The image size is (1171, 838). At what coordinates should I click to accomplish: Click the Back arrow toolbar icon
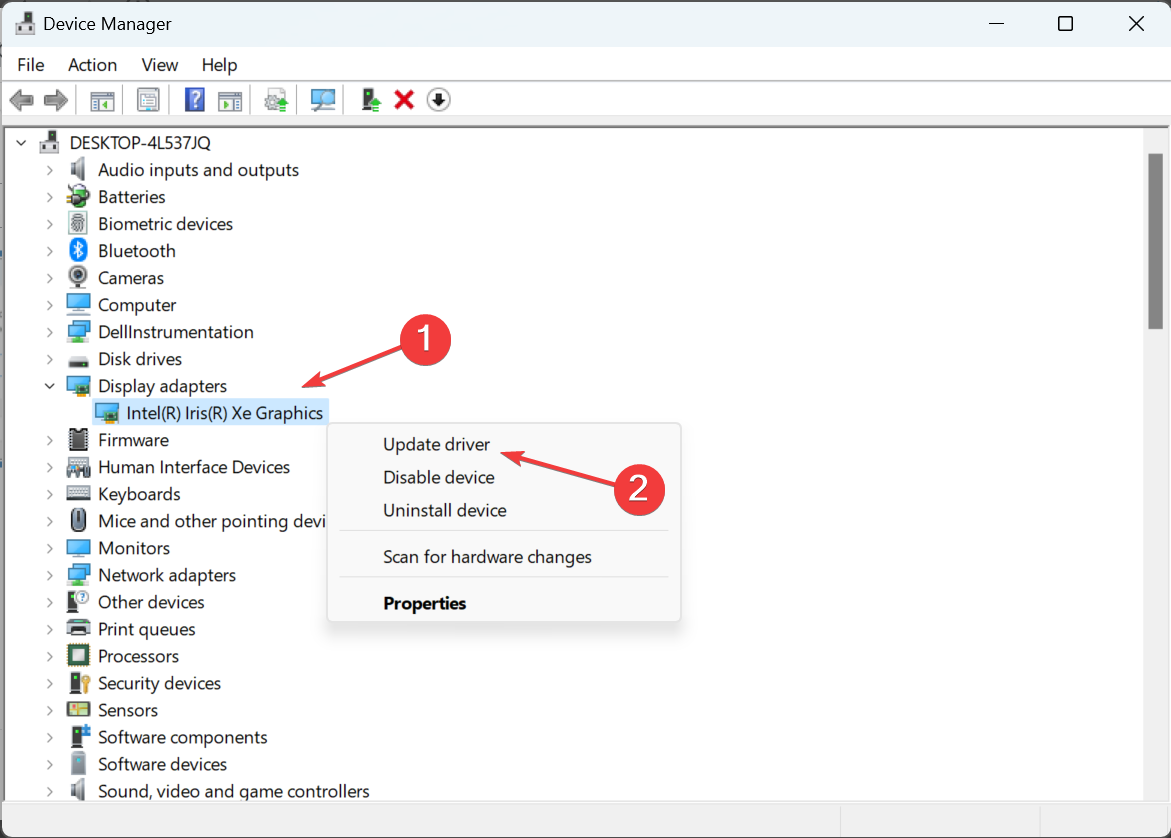click(22, 100)
